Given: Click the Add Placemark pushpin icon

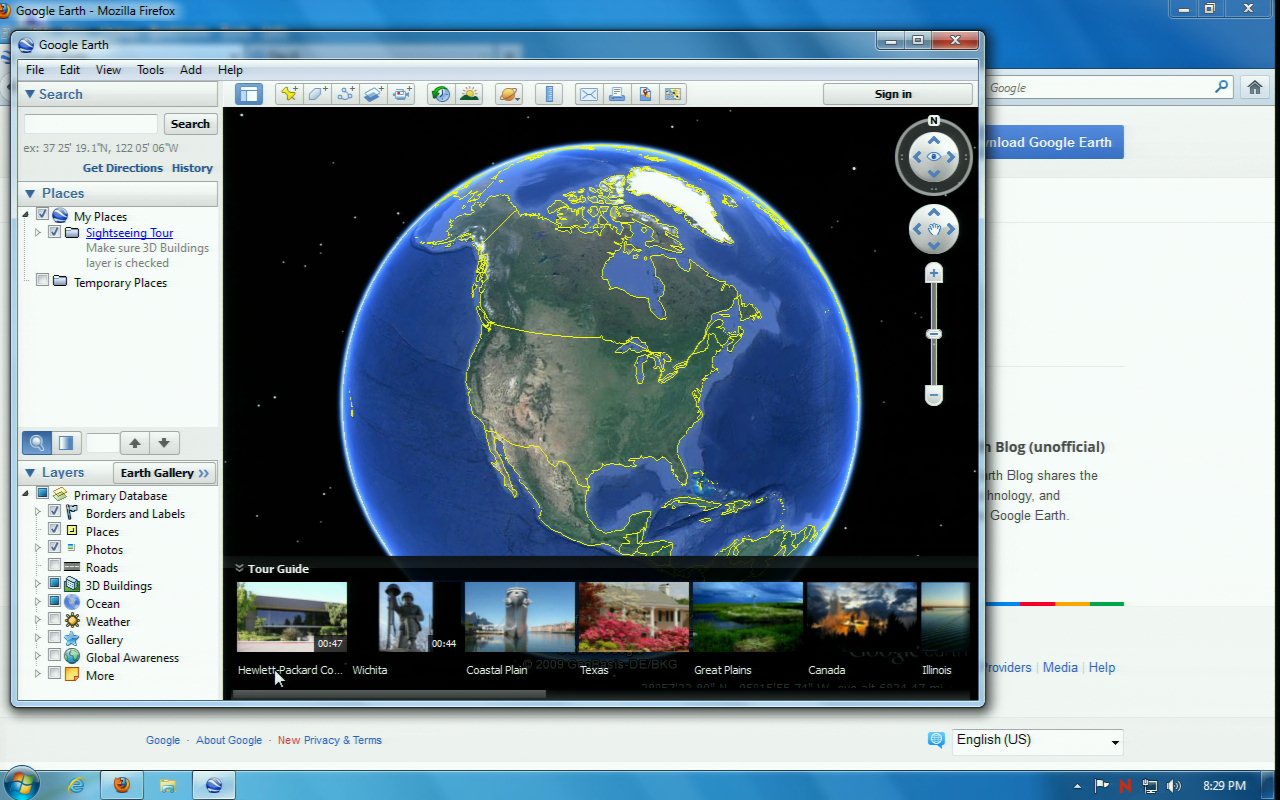Looking at the screenshot, I should pos(289,94).
